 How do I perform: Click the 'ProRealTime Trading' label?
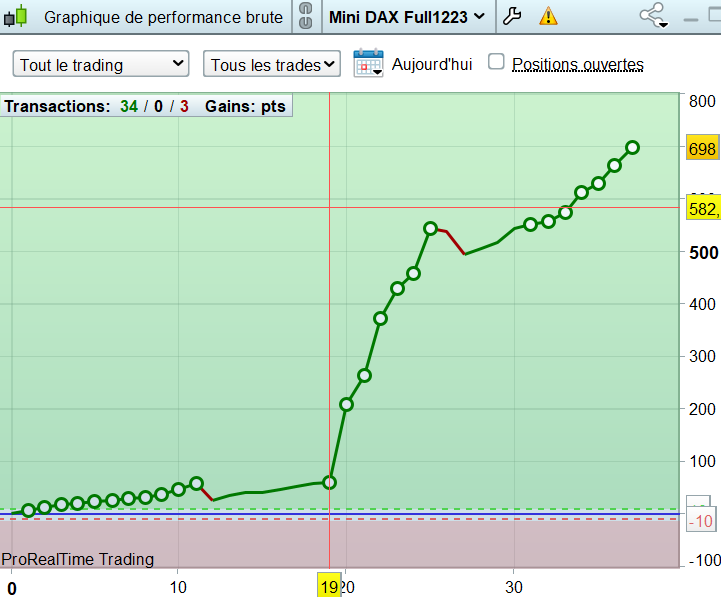77,559
